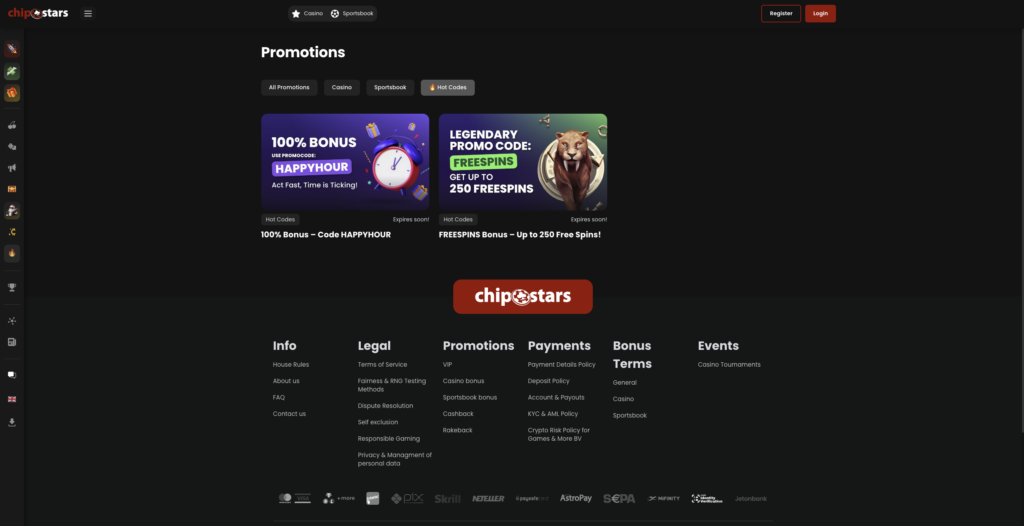Open the FREESPINS promo code banner
Screen dimensions: 1024x526
523,161
